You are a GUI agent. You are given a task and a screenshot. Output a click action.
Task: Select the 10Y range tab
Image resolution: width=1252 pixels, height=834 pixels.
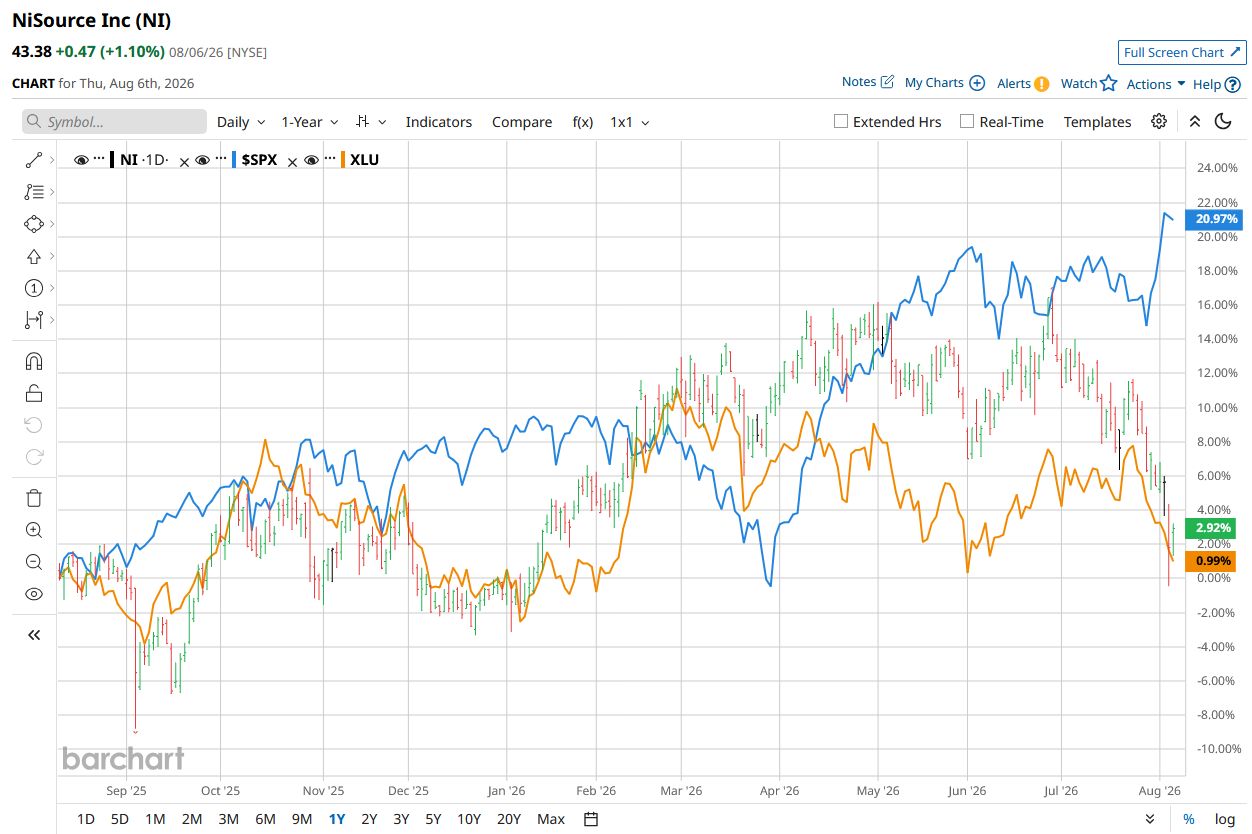468,819
